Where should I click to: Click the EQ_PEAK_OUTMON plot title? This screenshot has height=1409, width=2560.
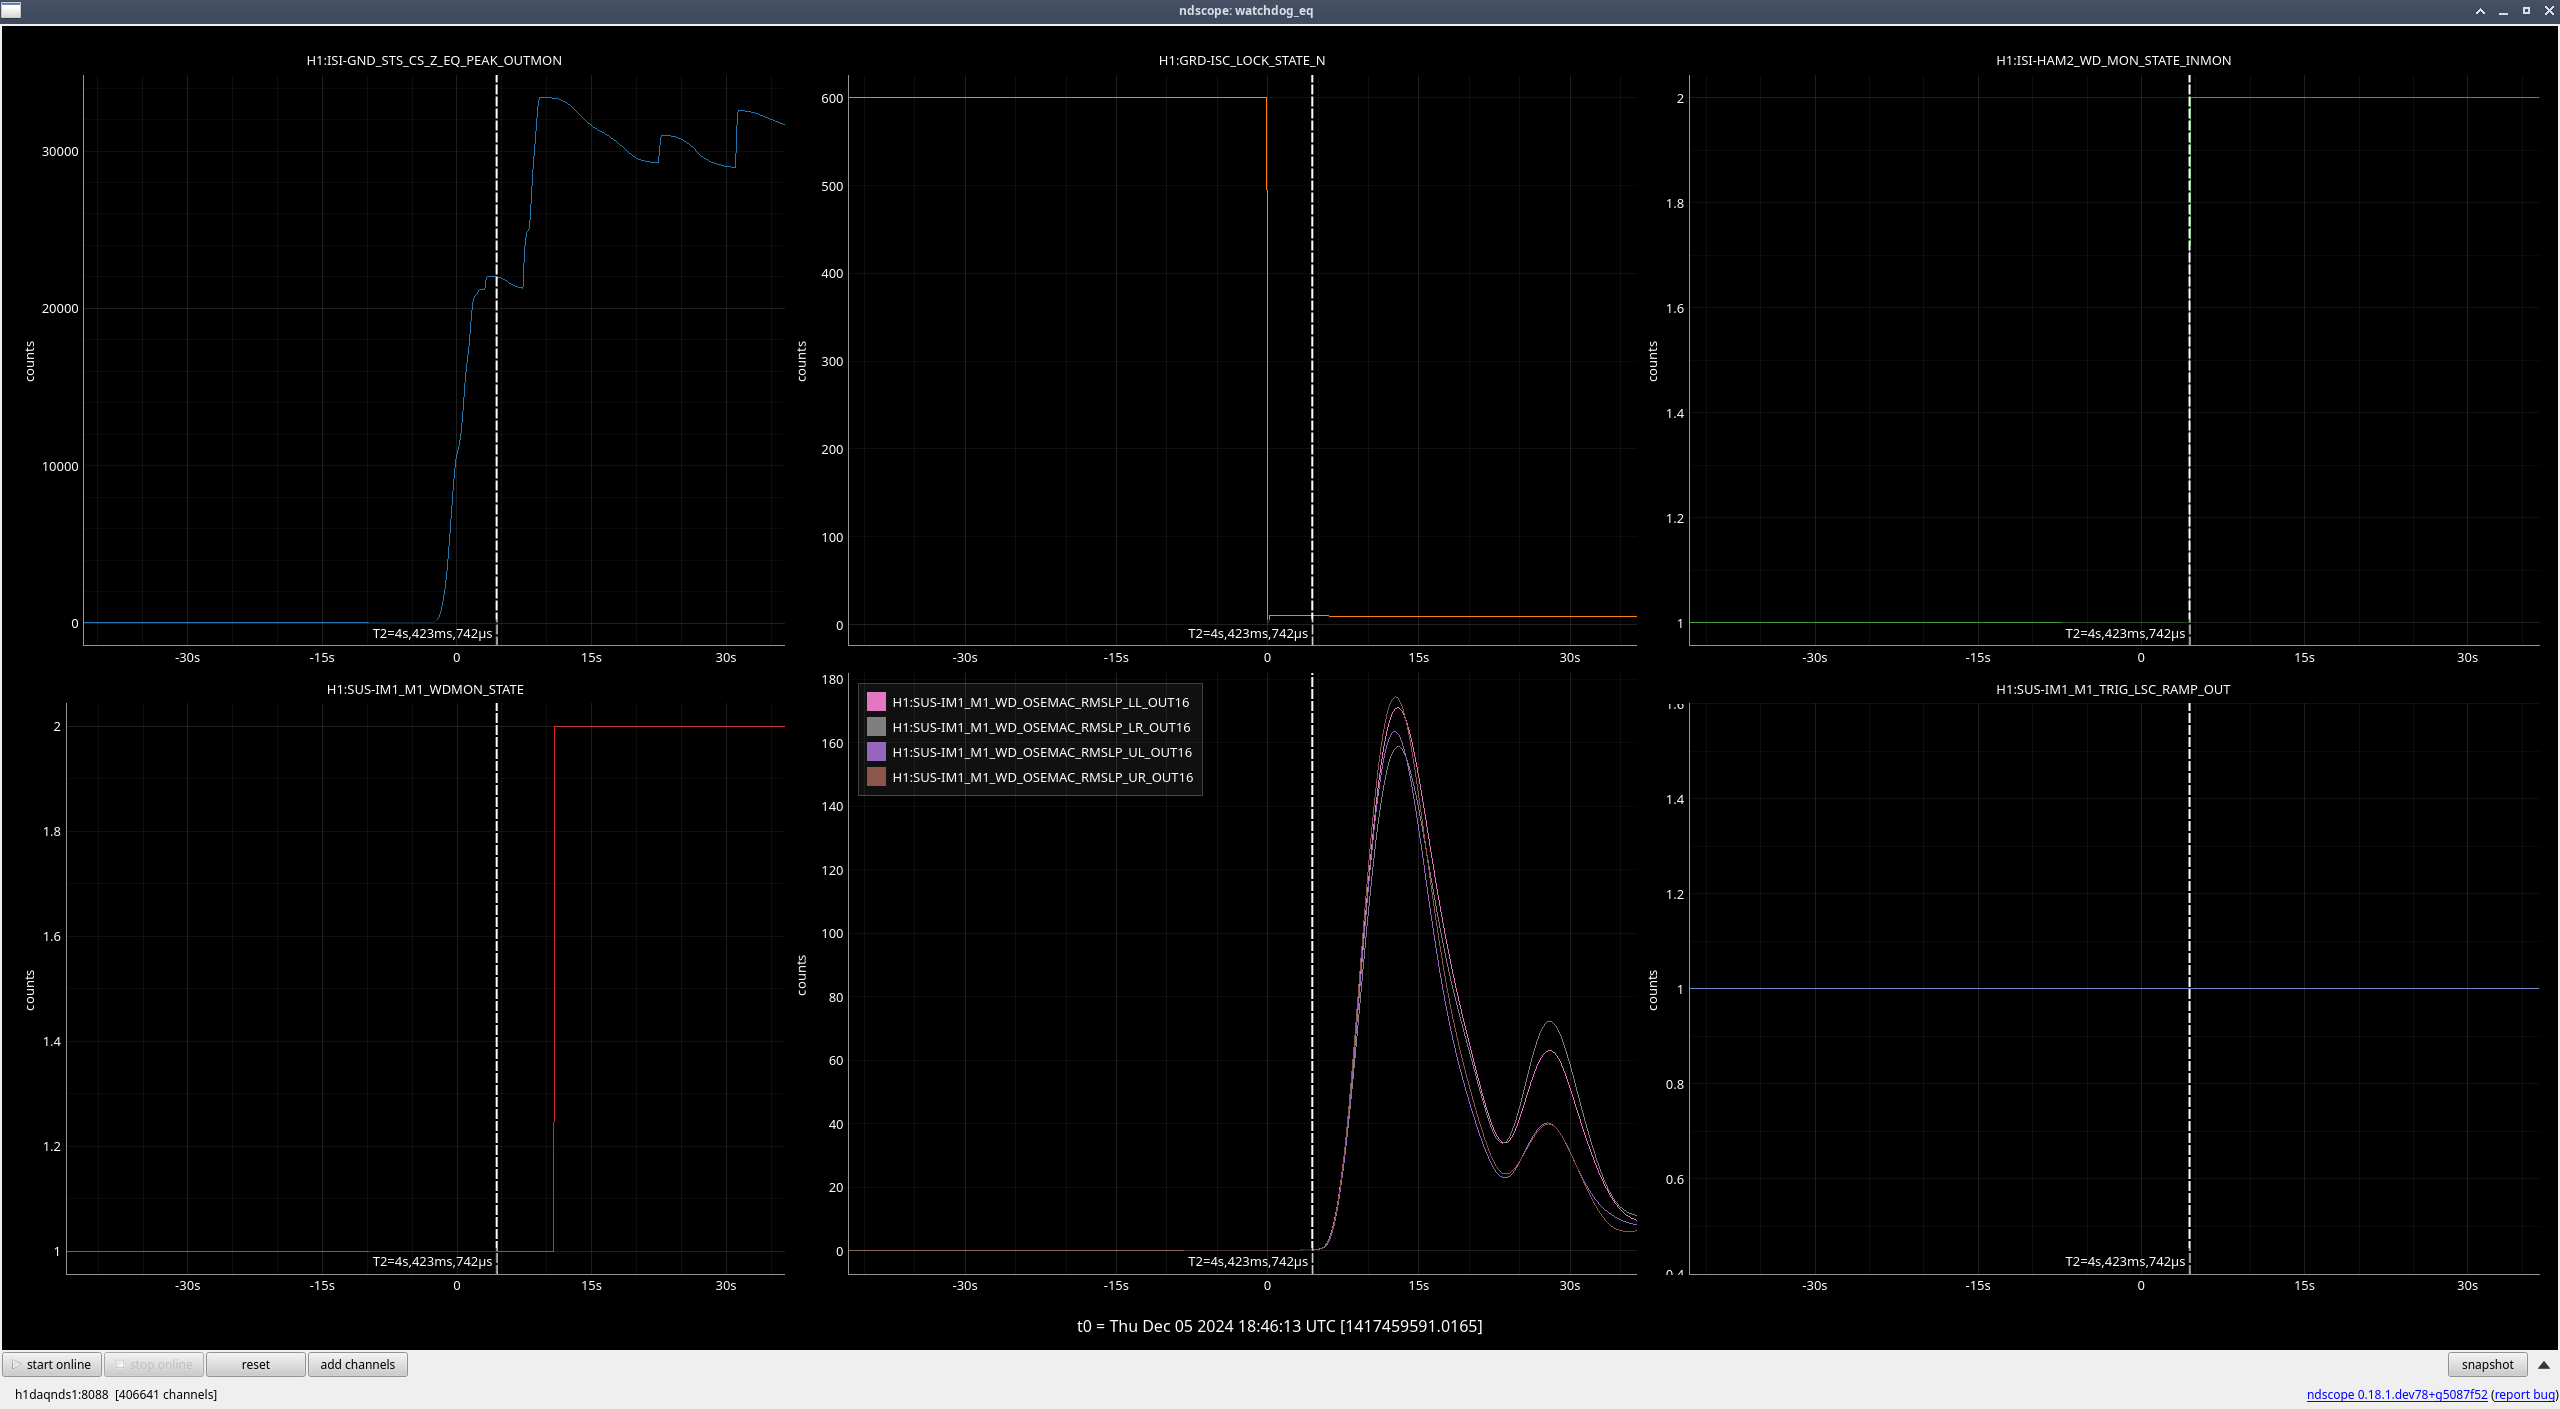click(x=434, y=60)
